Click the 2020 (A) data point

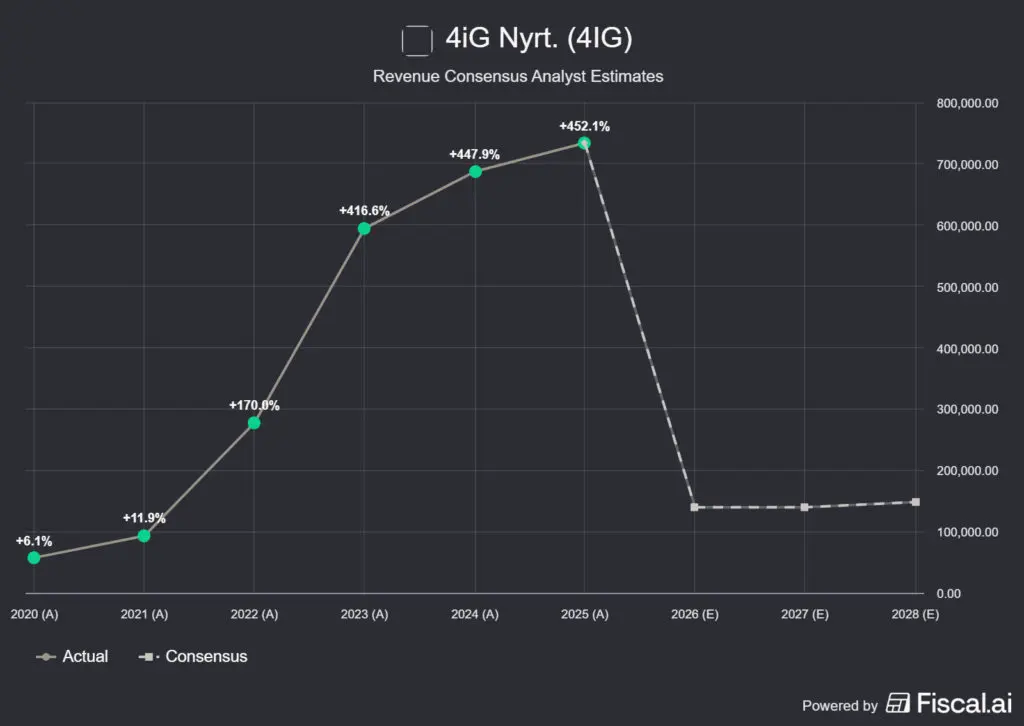click(x=34, y=558)
